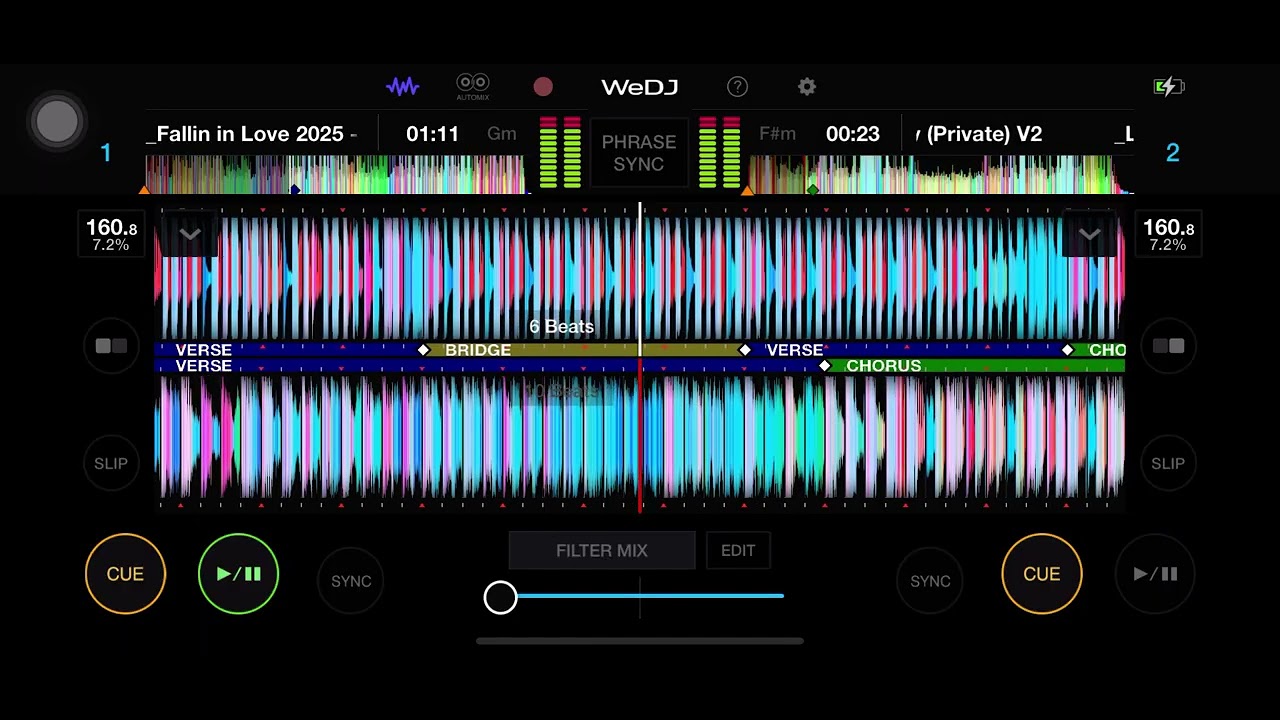Select the EDIT tab
Viewport: 1280px width, 720px height.
pyautogui.click(x=738, y=551)
